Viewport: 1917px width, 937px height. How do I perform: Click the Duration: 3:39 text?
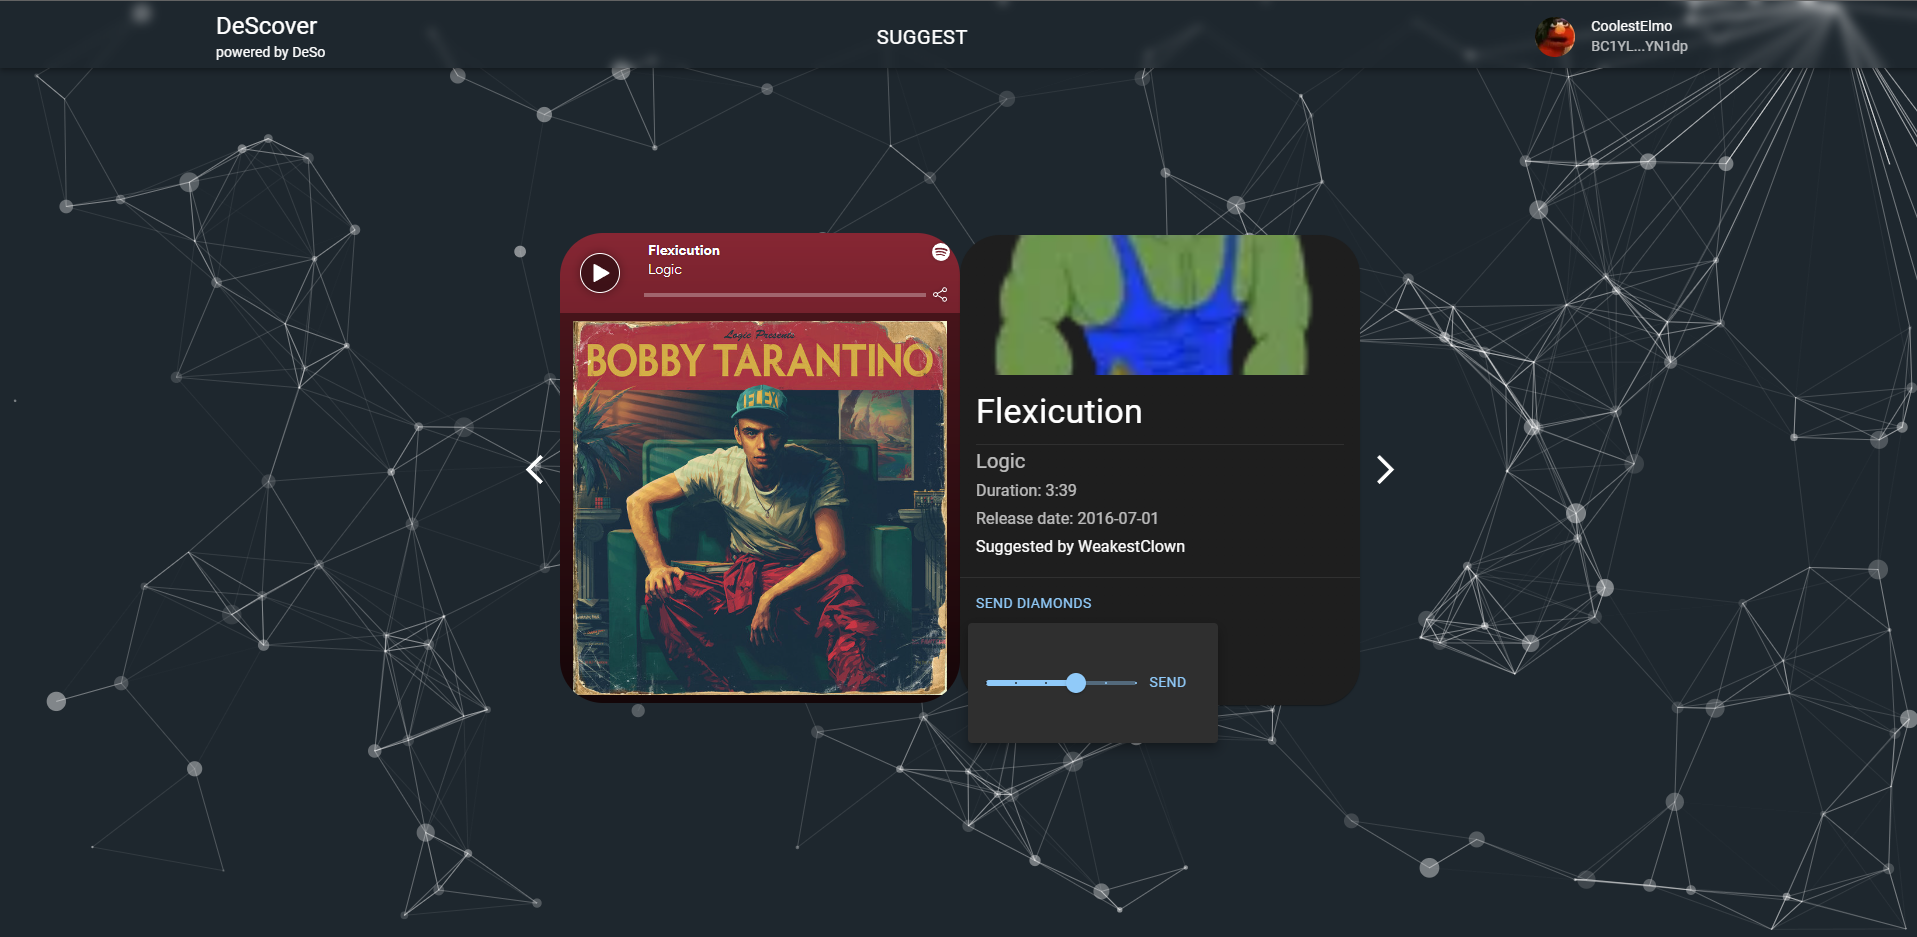tap(1026, 490)
